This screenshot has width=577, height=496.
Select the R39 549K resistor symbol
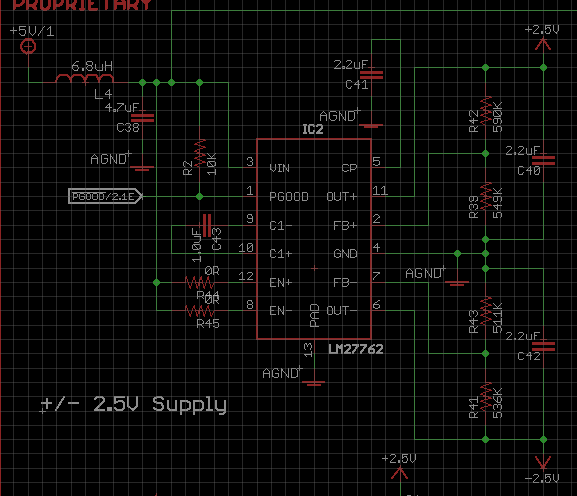486,196
